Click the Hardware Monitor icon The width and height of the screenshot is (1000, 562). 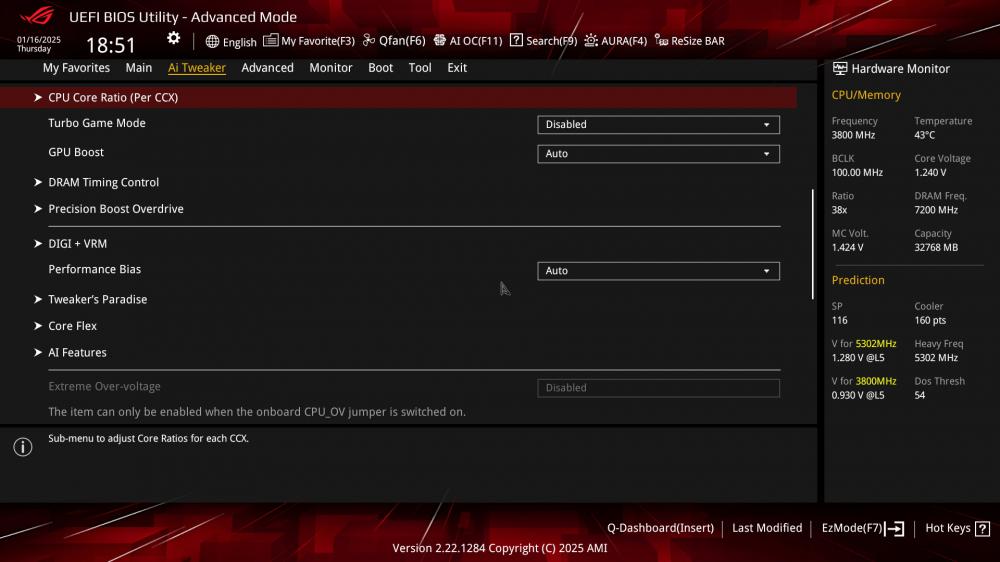click(840, 68)
